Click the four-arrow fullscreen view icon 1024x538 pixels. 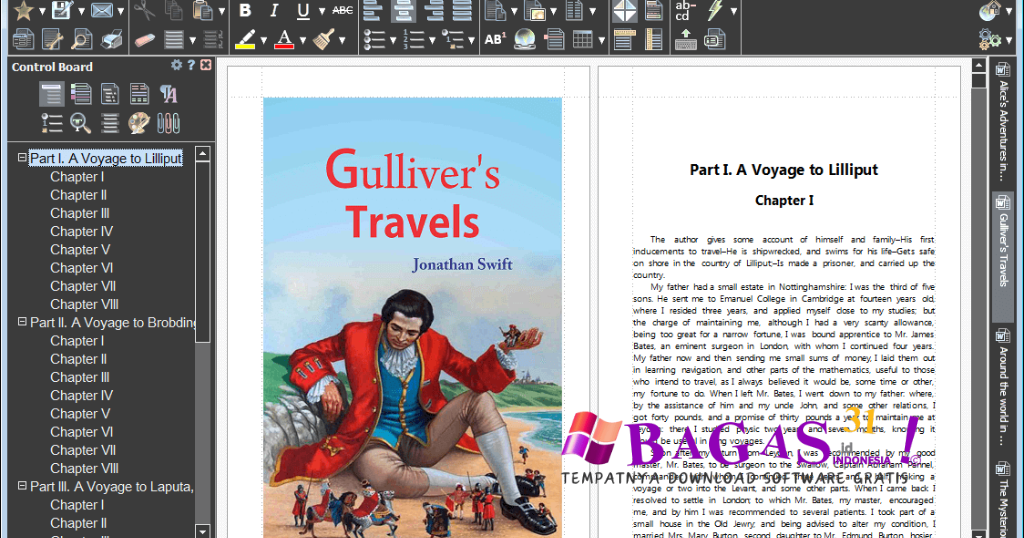coord(625,10)
